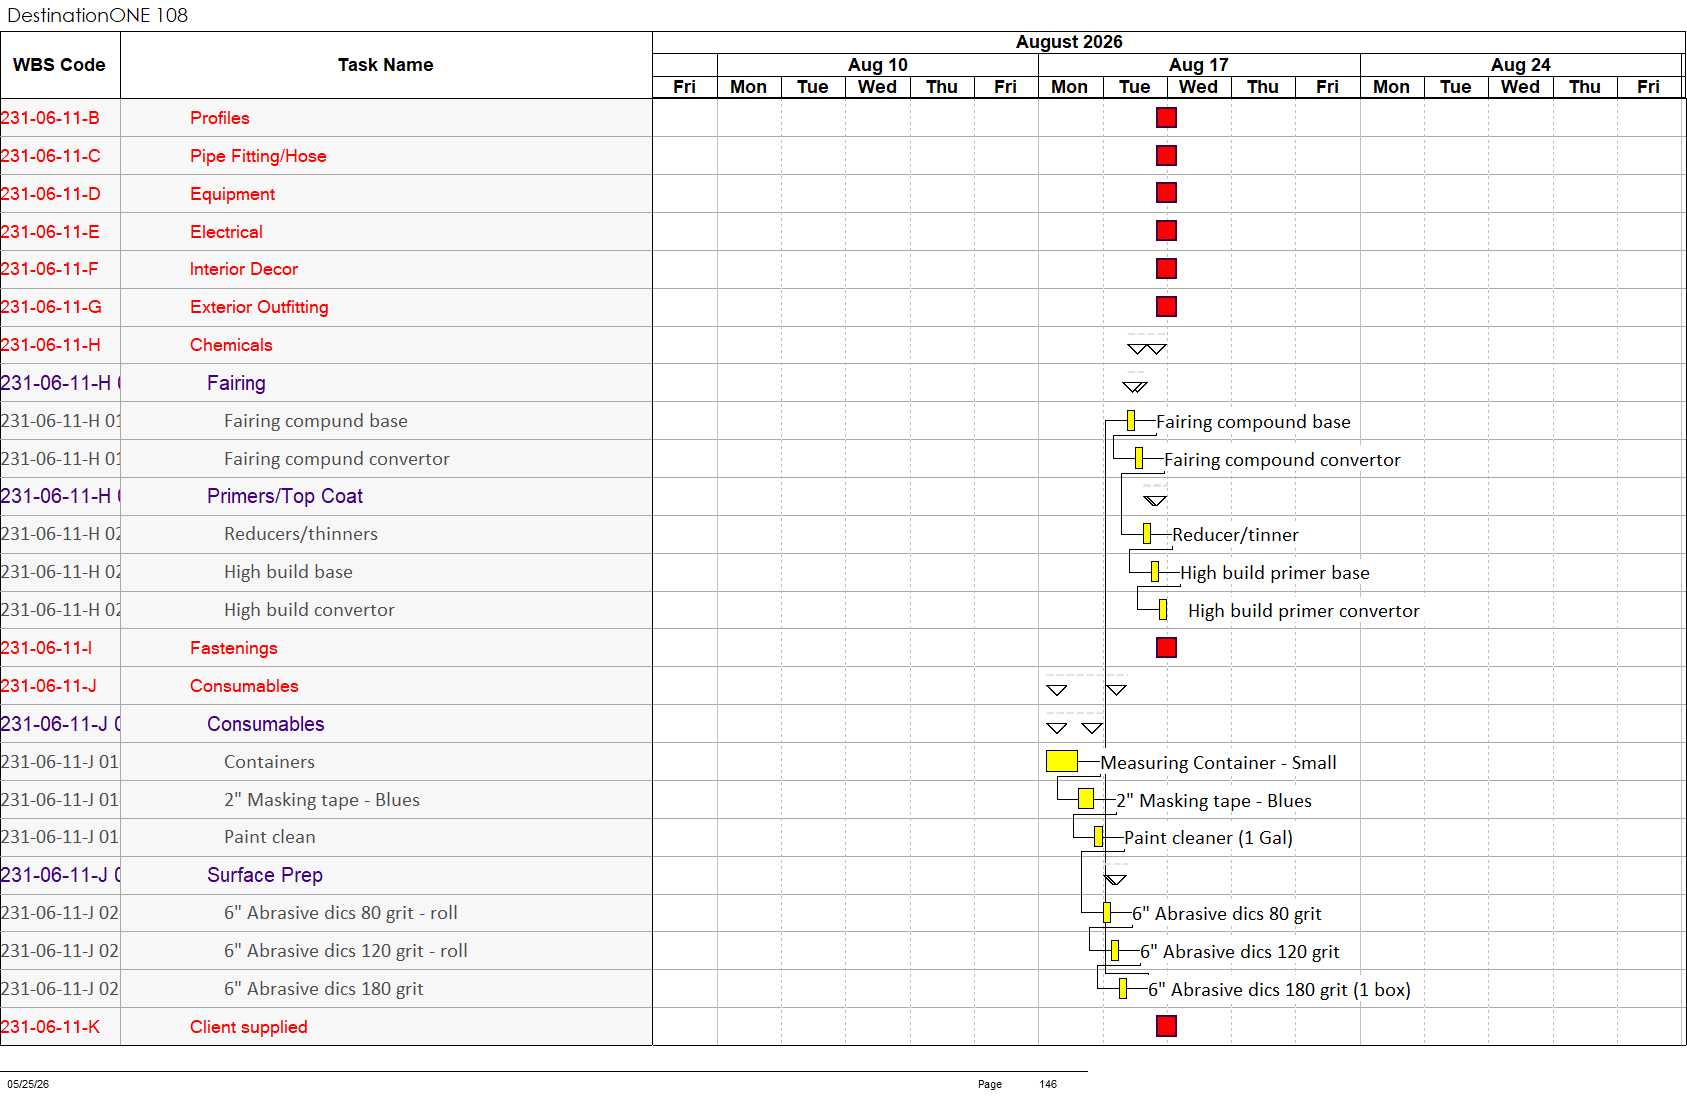The width and height of the screenshot is (1687, 1097).
Task: Click the 6" Abrasive dics 180 grit bar
Action: [1123, 988]
